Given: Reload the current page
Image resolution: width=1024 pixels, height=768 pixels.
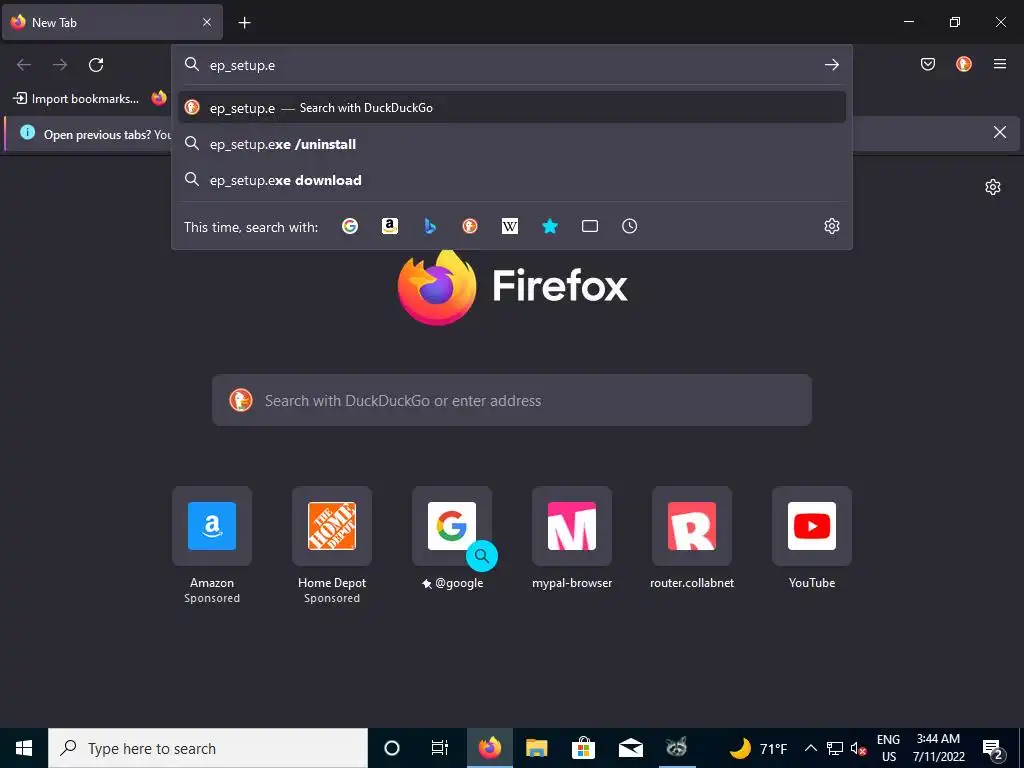Looking at the screenshot, I should 96,65.
